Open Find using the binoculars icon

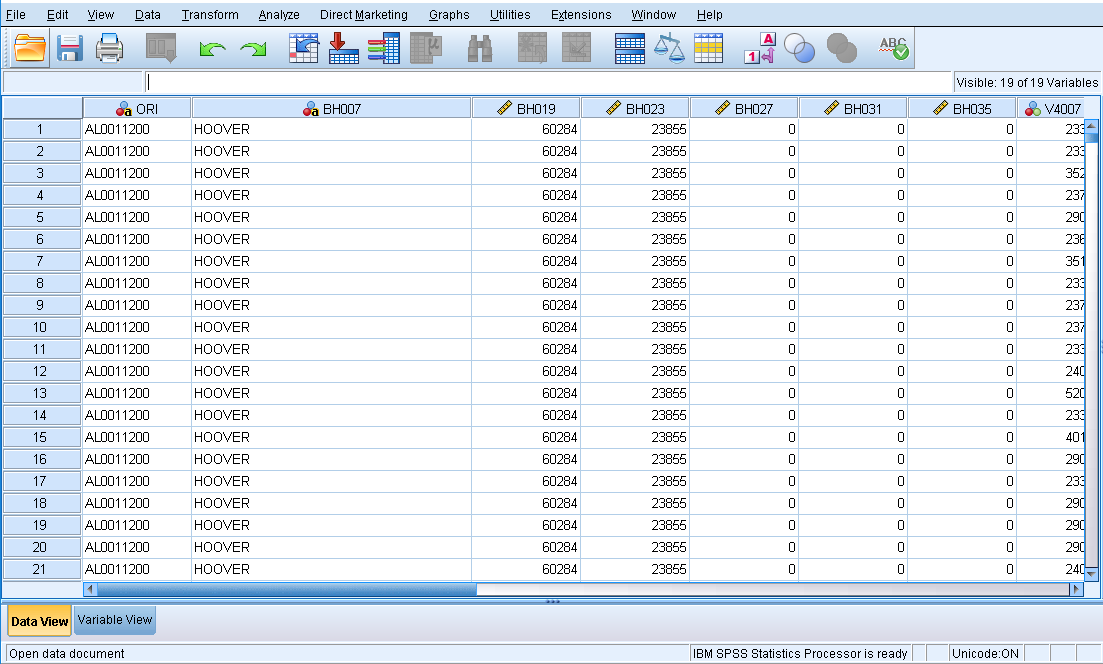[x=480, y=48]
